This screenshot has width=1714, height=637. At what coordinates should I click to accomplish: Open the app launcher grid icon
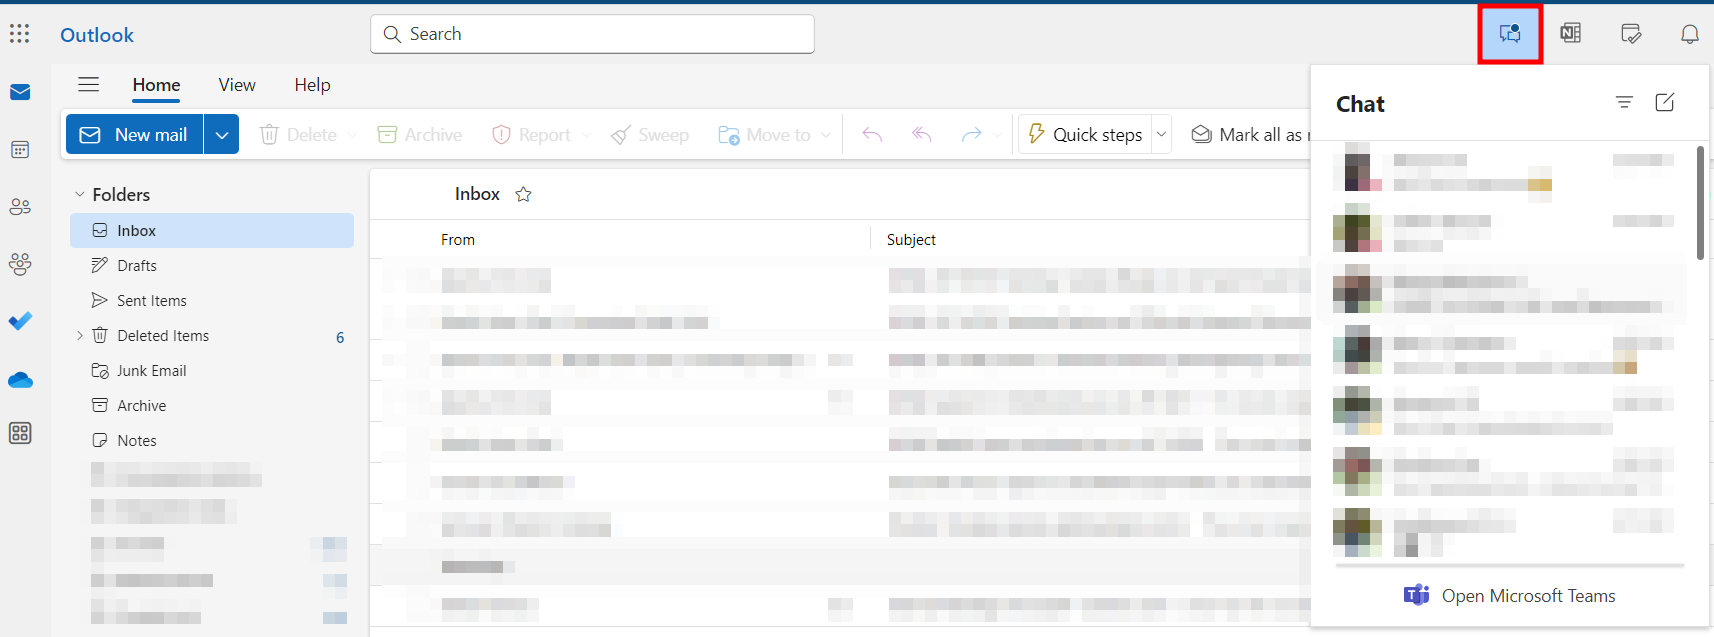tap(20, 34)
